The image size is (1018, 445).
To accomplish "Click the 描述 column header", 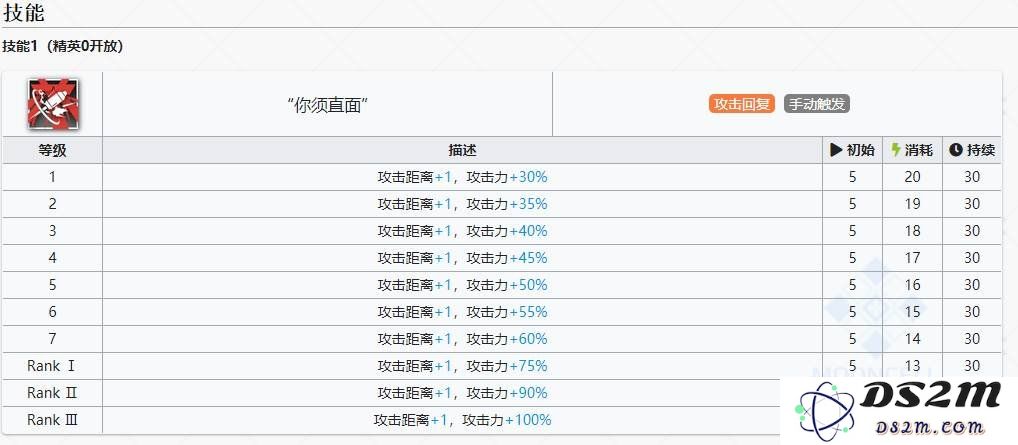I will 462,150.
